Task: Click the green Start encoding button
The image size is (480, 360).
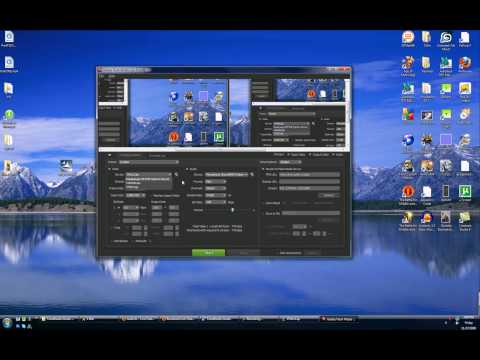Action: 208,253
